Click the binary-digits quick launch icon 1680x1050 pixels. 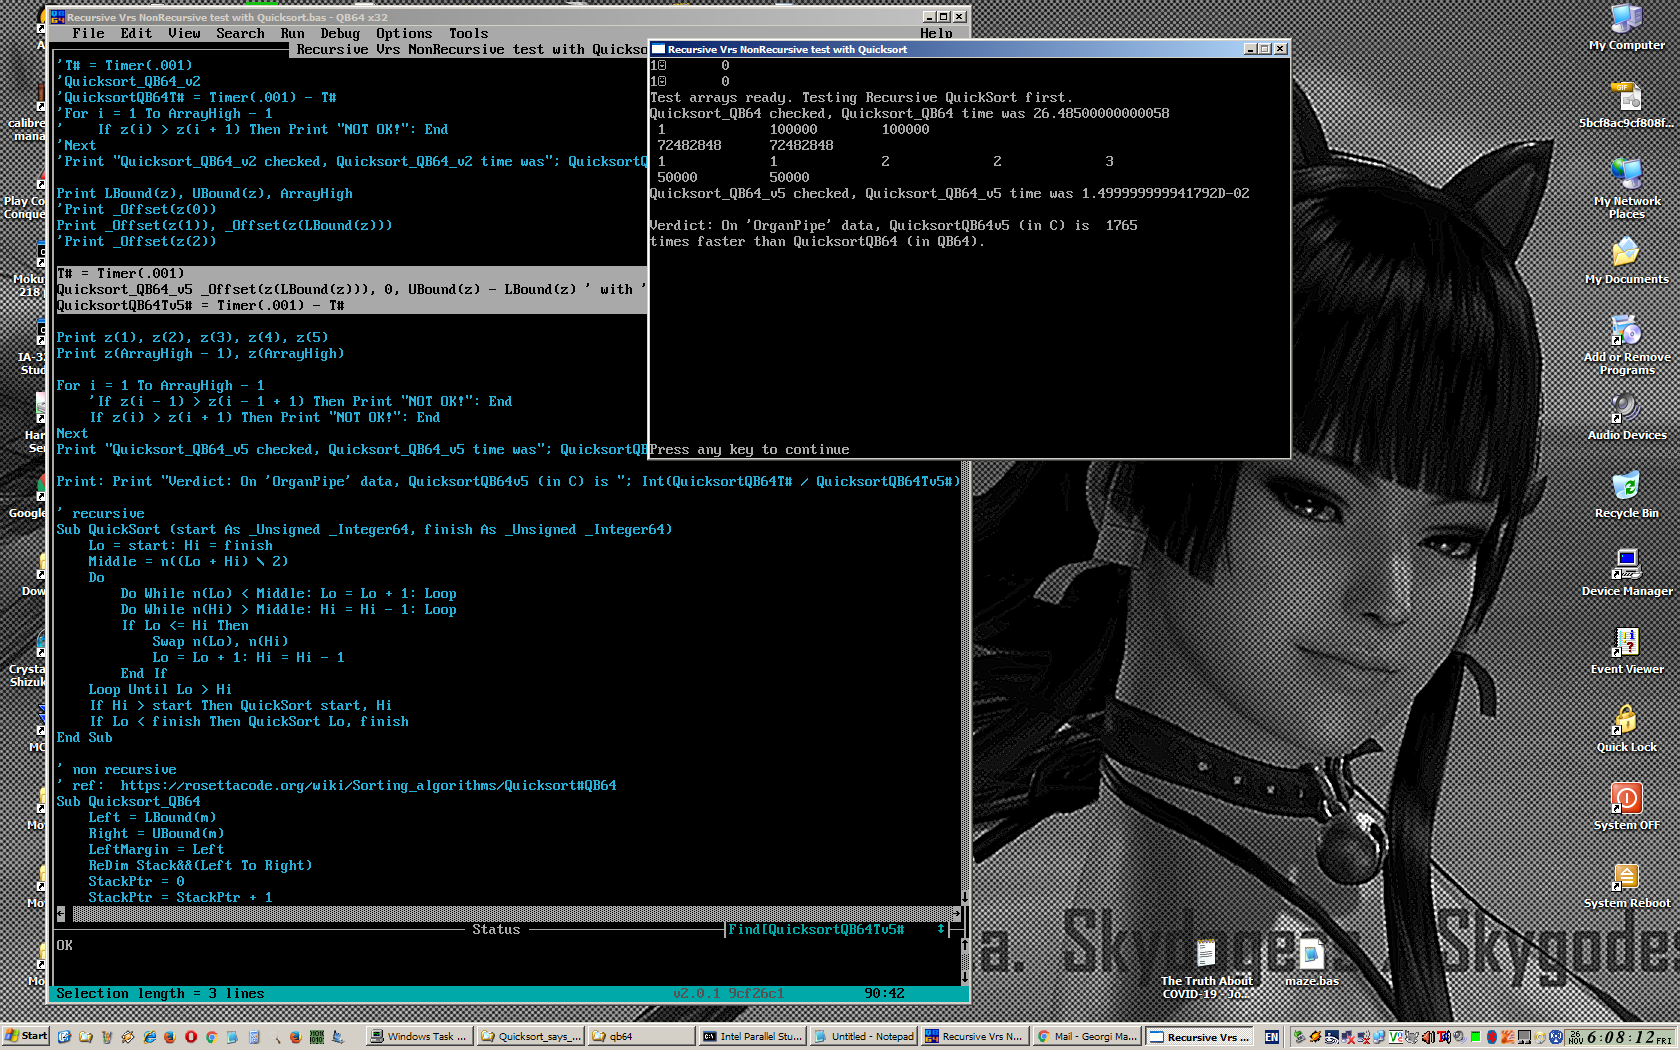[x=317, y=1037]
